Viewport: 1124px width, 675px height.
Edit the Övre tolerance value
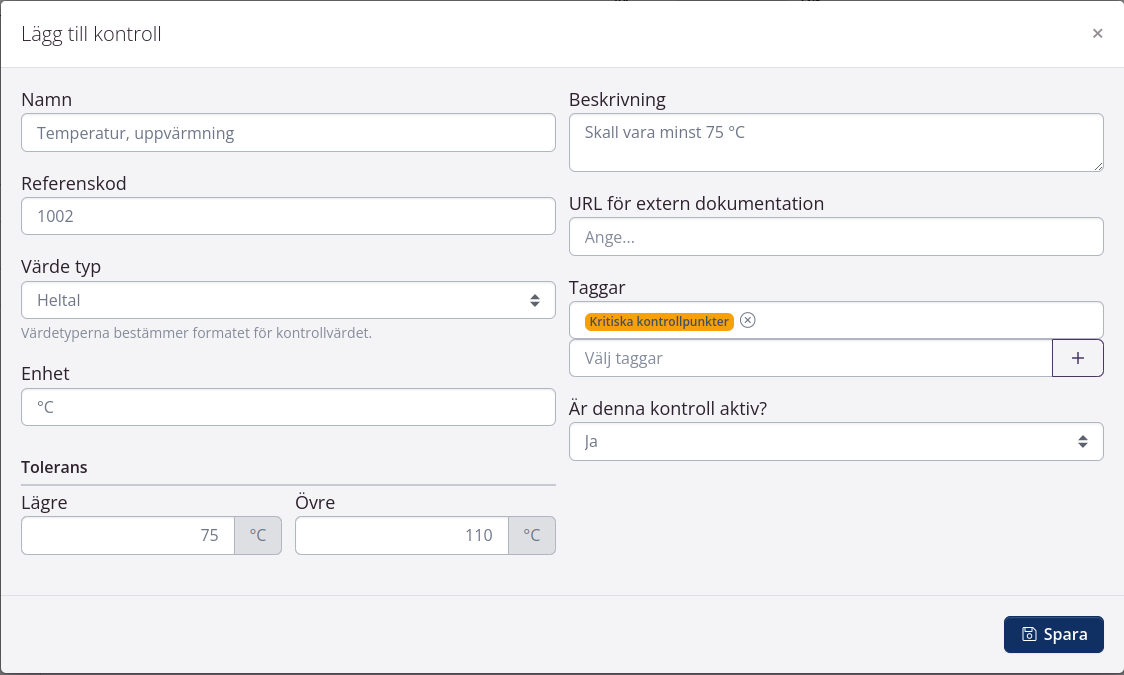pos(402,535)
